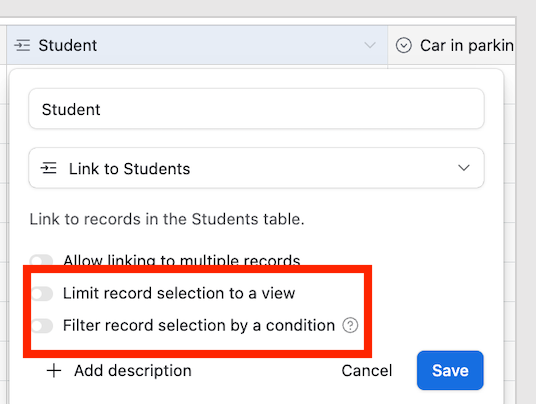Click the Filter record selection by a condition label
Image resolution: width=536 pixels, height=404 pixels.
coord(199,325)
